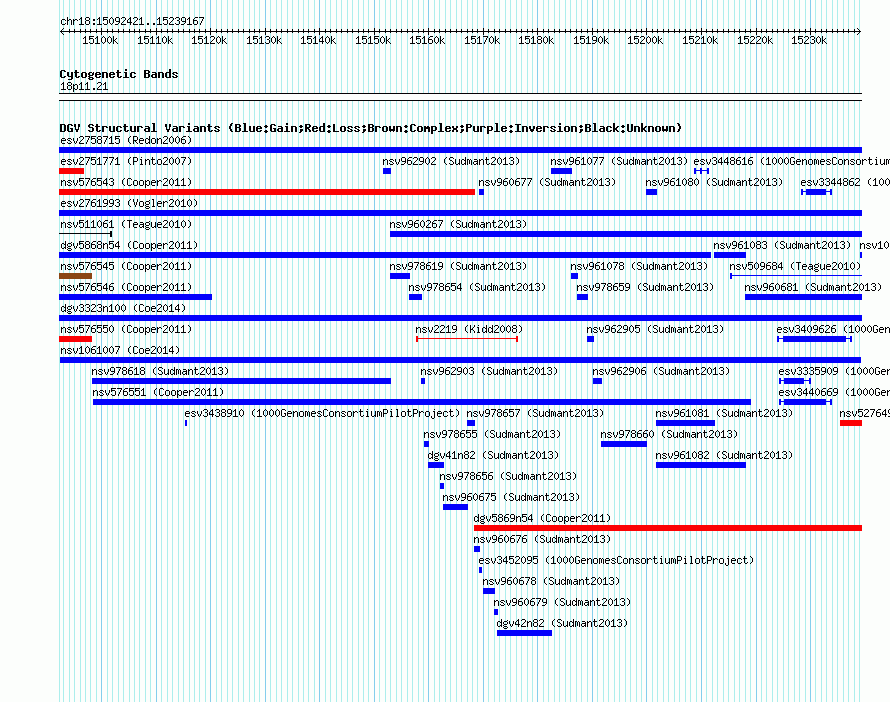Open variant dgv3323n100 (Coe2014)
Screen dimensions: 890x702
coord(123,308)
